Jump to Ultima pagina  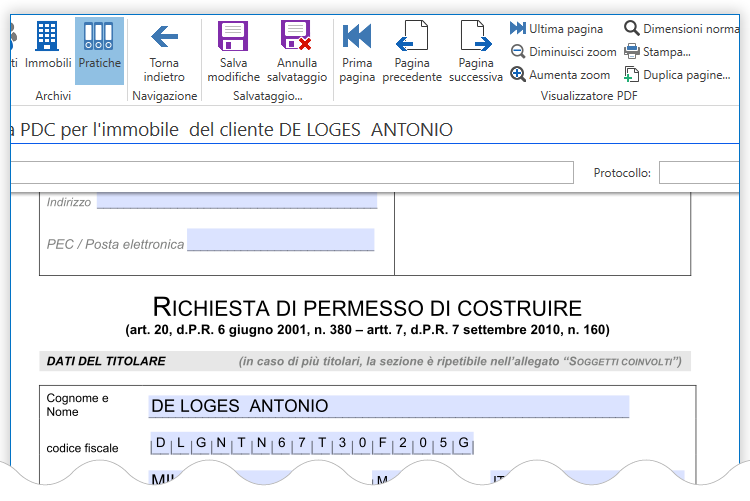(556, 29)
